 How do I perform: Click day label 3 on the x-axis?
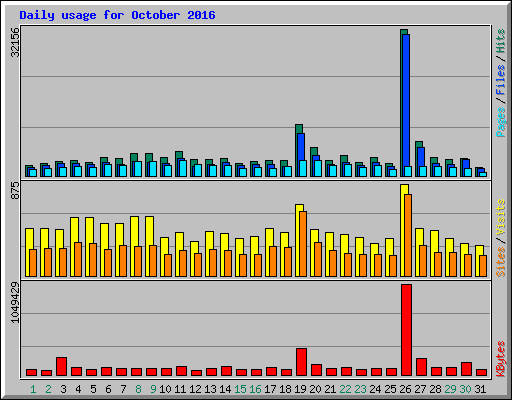pyautogui.click(x=63, y=389)
